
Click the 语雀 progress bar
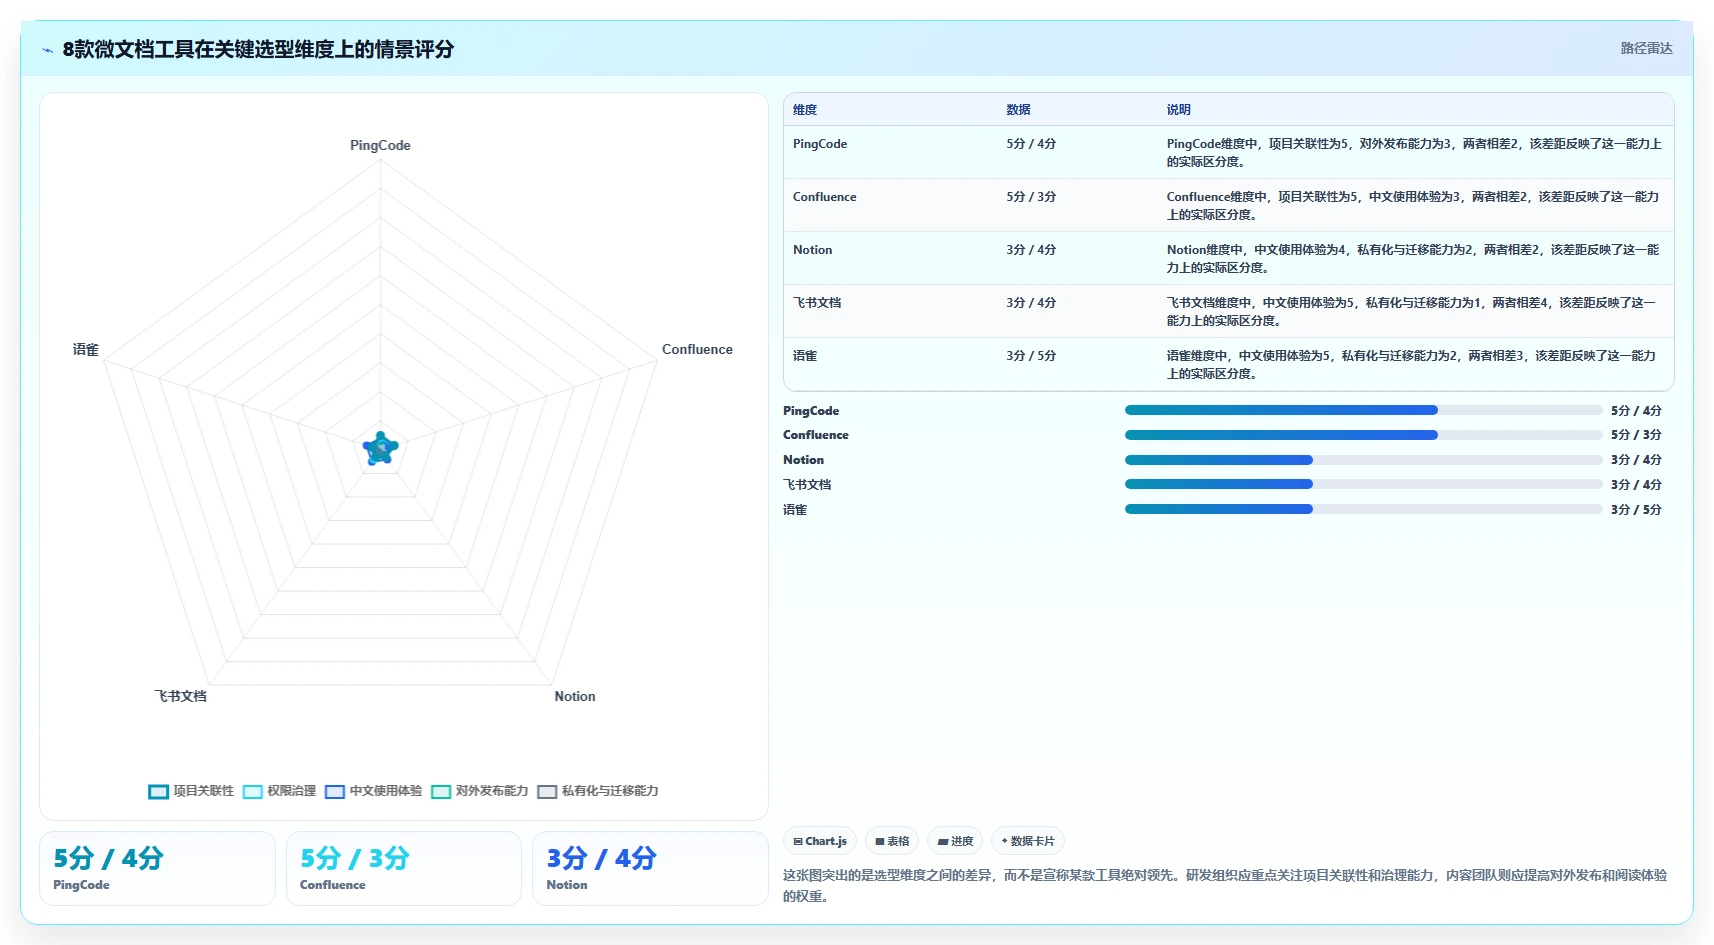[1363, 509]
